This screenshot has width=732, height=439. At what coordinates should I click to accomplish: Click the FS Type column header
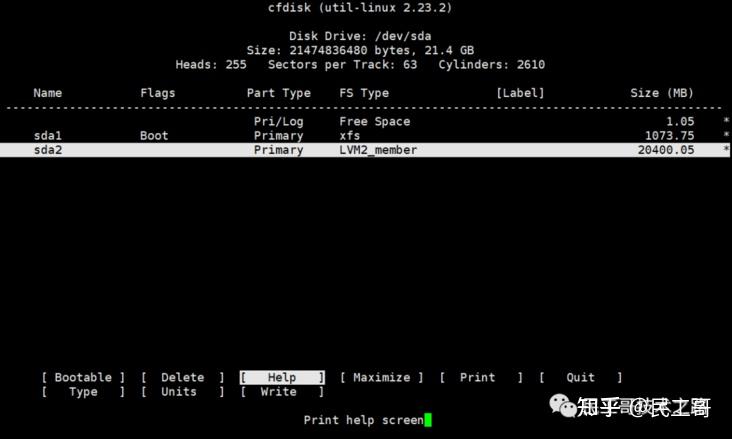pyautogui.click(x=364, y=93)
